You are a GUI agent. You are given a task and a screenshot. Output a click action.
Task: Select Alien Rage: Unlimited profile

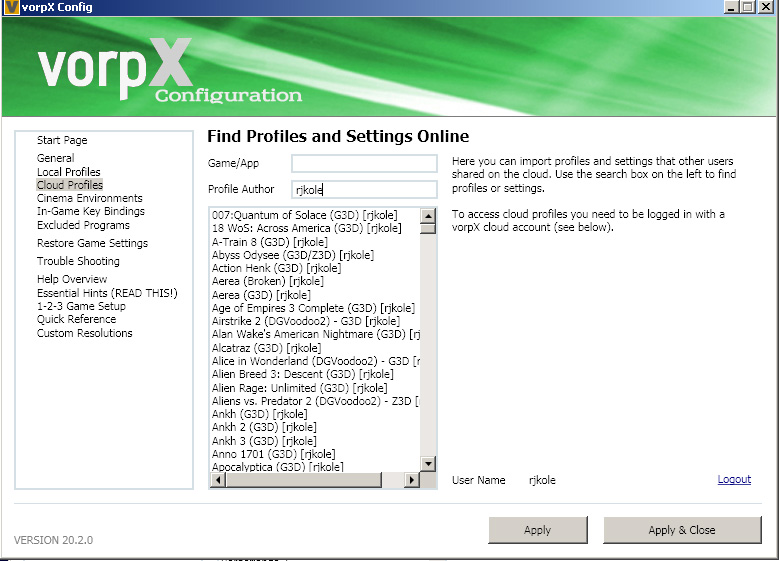[x=300, y=388]
